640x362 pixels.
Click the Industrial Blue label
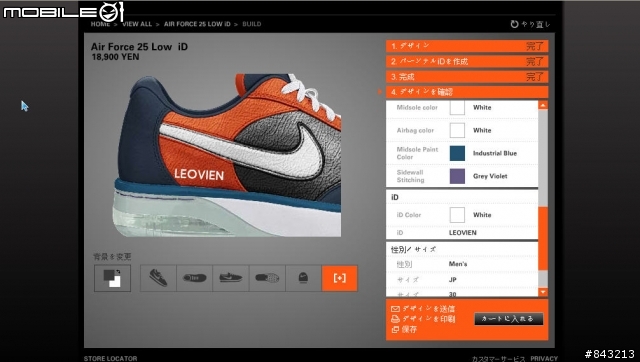click(x=495, y=153)
